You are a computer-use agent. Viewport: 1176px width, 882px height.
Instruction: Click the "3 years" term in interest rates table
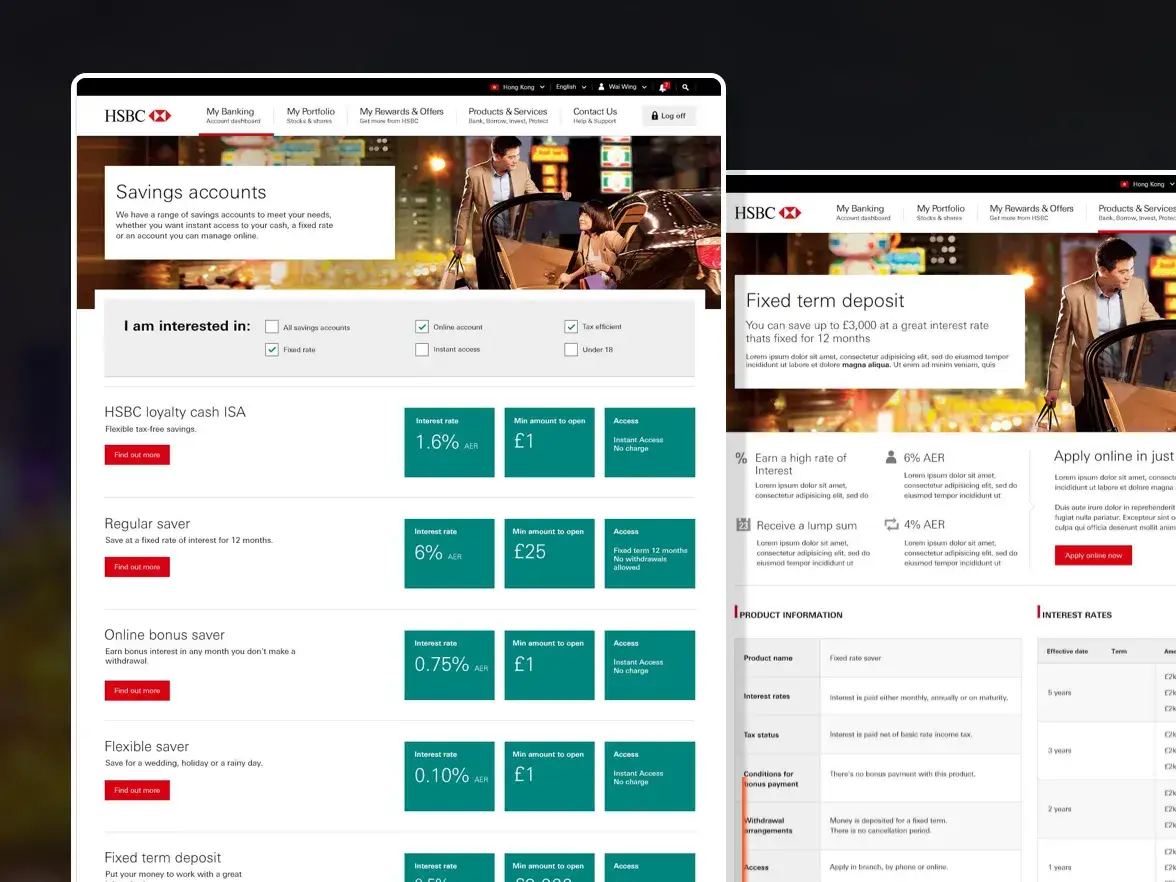[x=1059, y=751]
